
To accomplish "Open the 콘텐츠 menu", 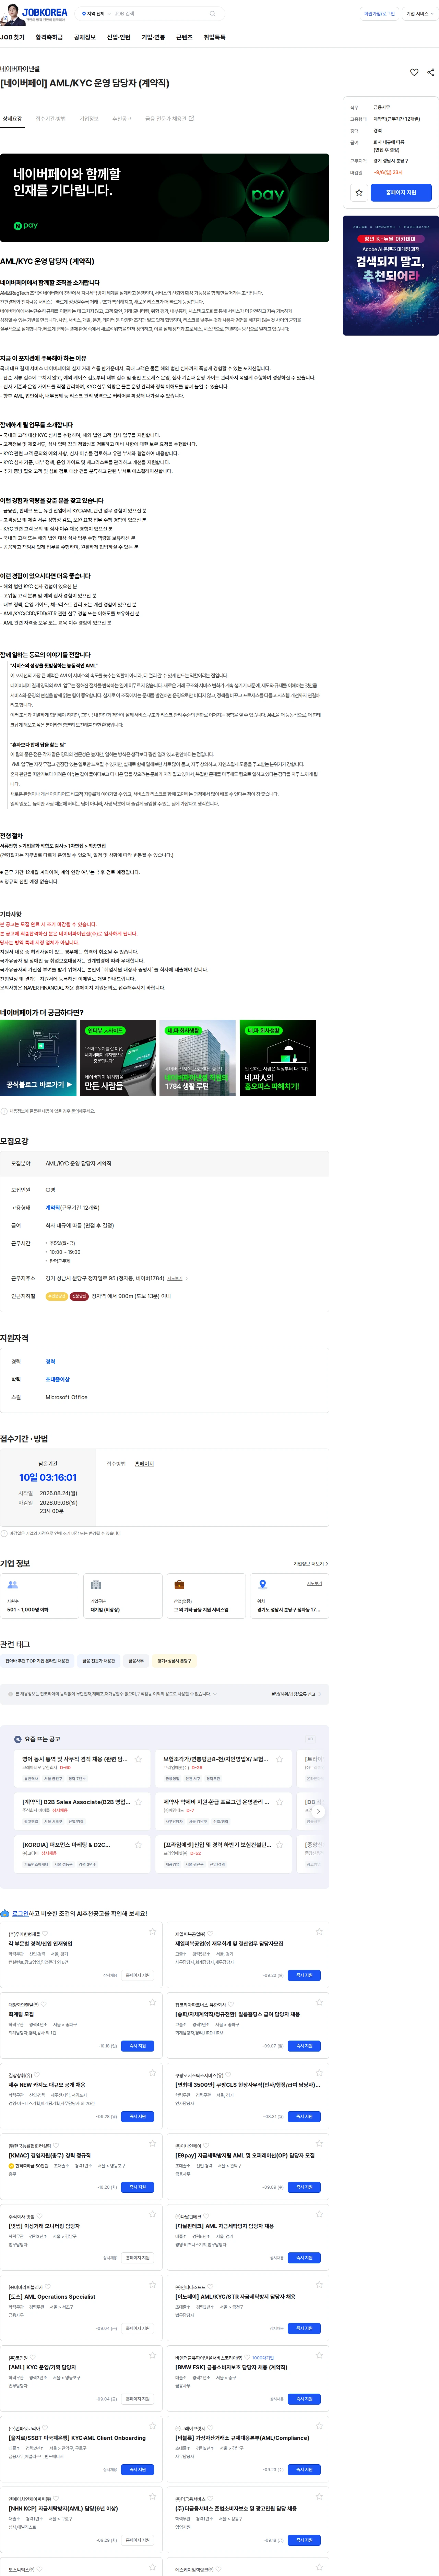I will point(184,37).
